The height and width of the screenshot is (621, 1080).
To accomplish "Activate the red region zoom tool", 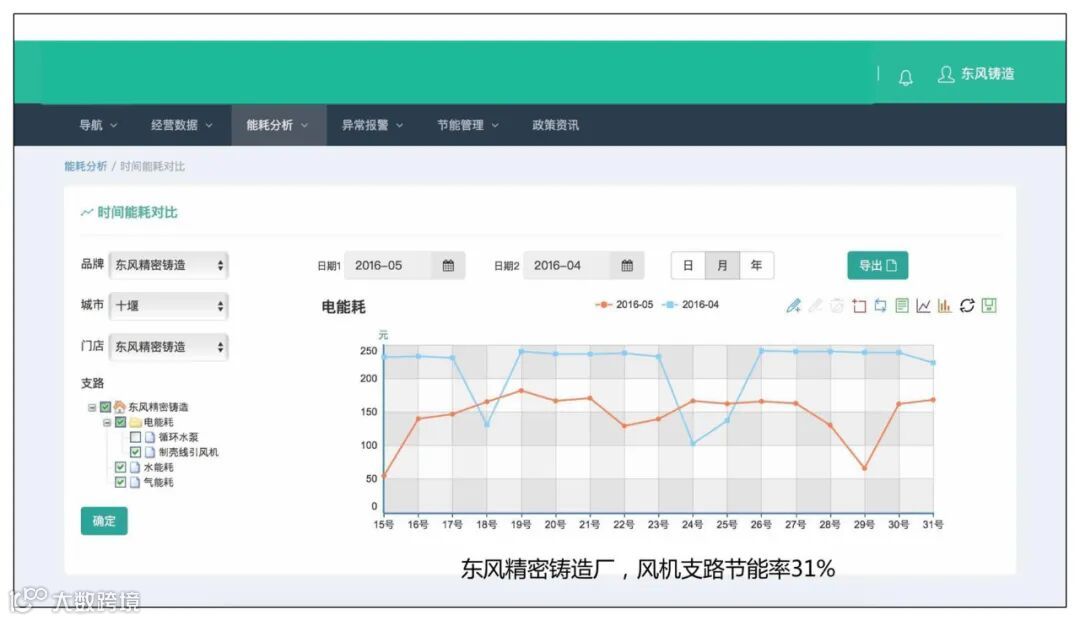I will tap(859, 305).
